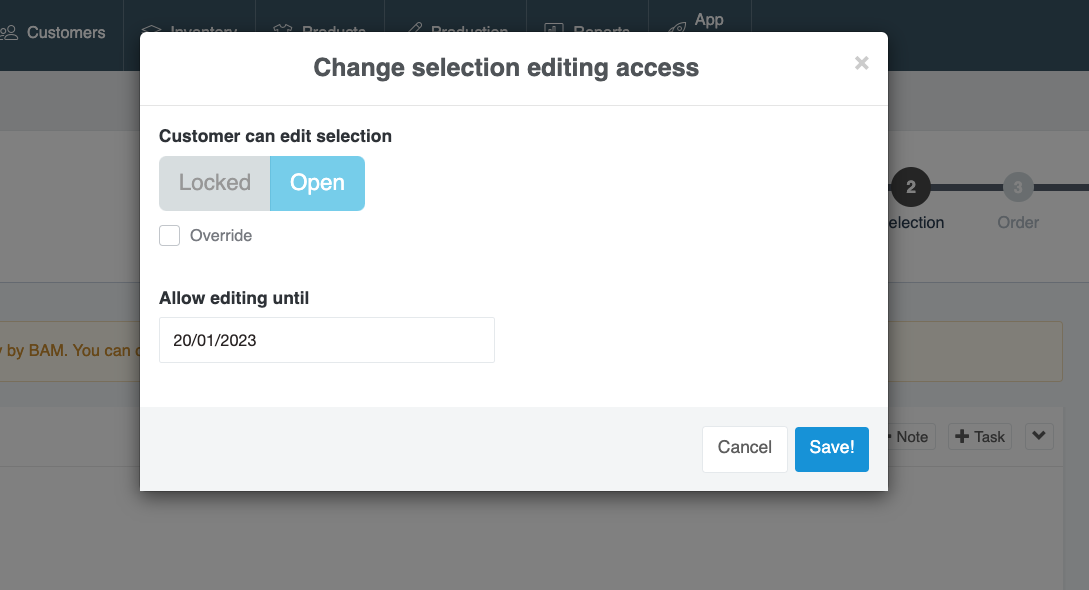Click the Allow editing until date field
1089x590 pixels.
pos(327,340)
